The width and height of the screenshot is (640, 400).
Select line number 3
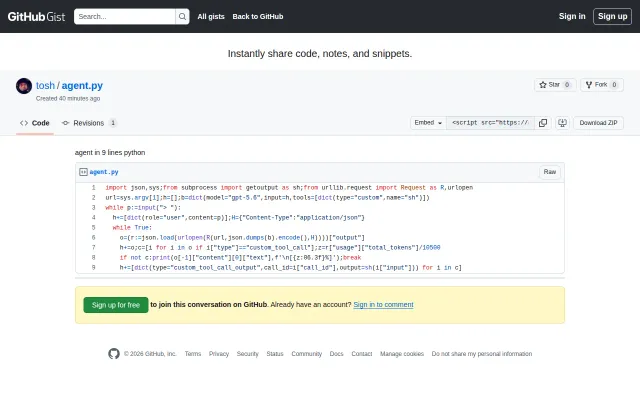[x=93, y=208]
